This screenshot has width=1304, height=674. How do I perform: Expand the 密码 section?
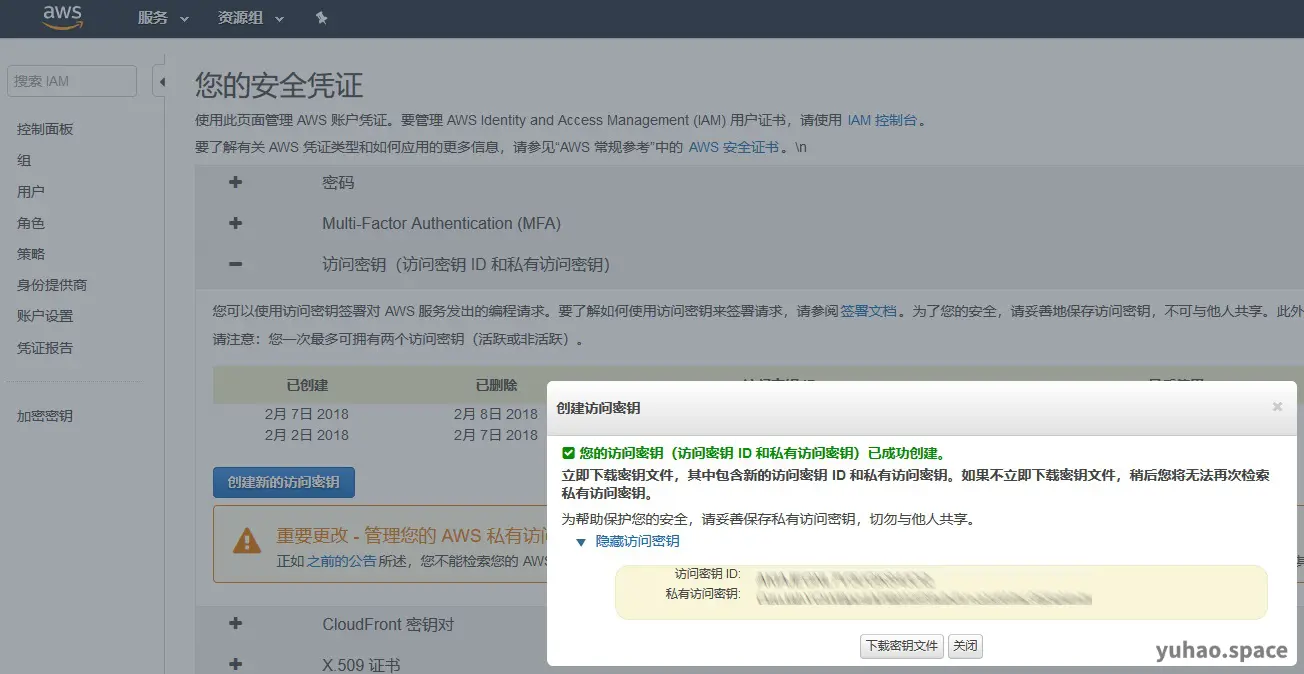[x=234, y=182]
